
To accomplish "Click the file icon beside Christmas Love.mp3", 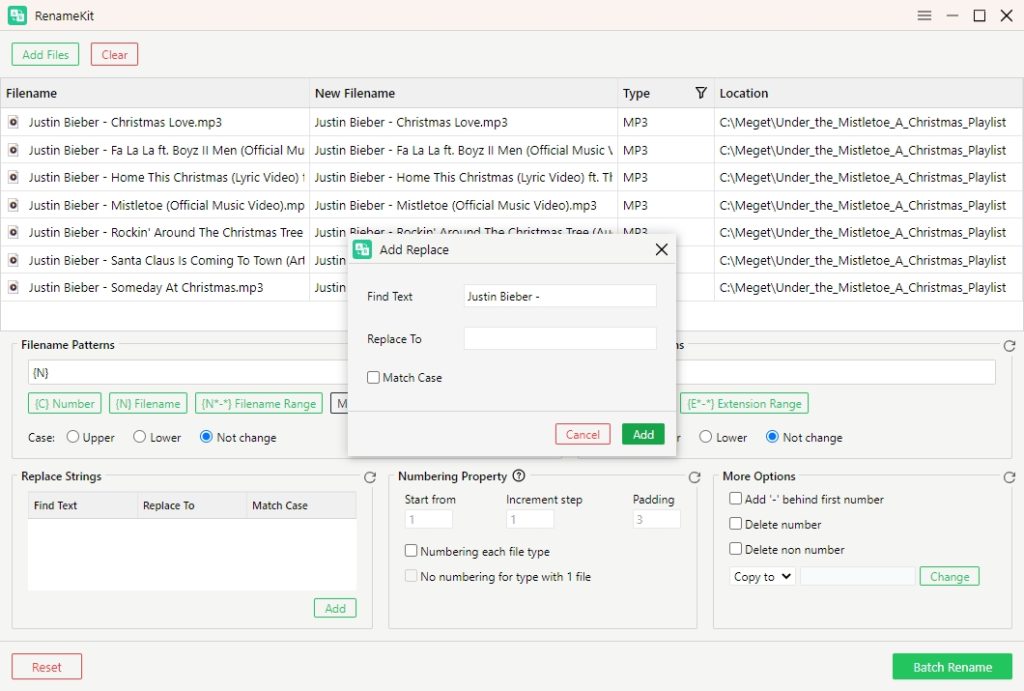I will click(x=14, y=120).
